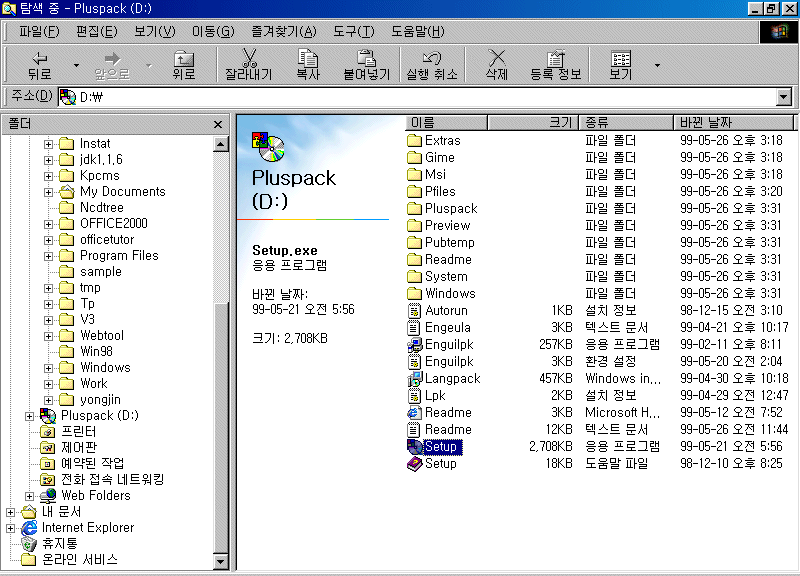The width and height of the screenshot is (800, 576).
Task: Select the 12KB Readme text document
Action: 440,430
